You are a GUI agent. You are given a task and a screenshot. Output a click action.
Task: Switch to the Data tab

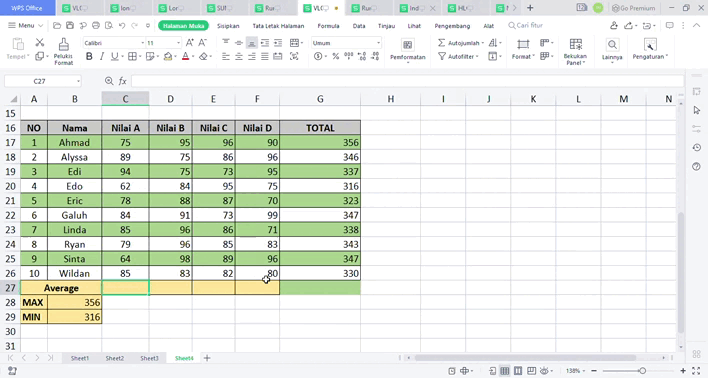pos(359,26)
